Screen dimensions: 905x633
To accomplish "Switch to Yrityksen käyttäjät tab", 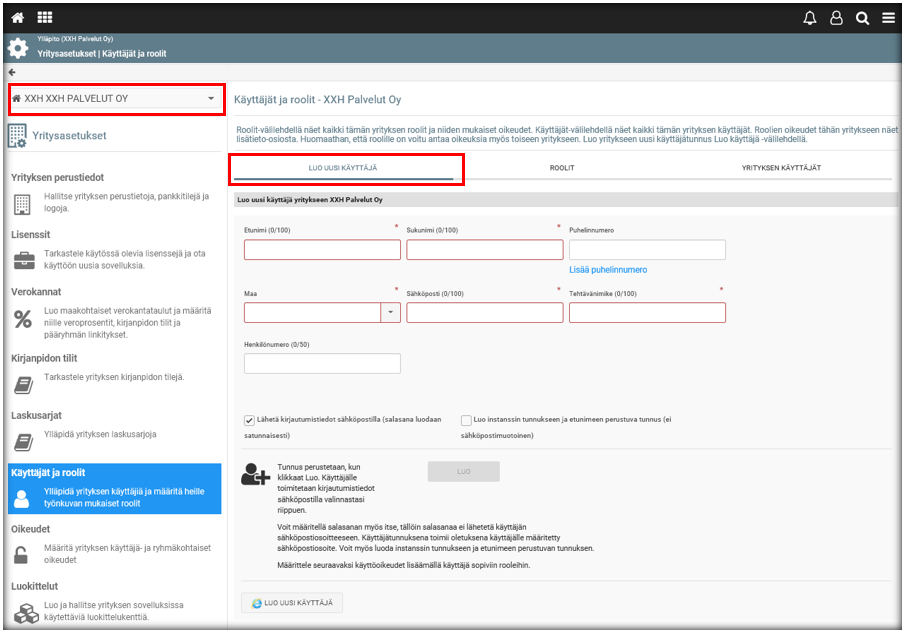I will pos(781,168).
